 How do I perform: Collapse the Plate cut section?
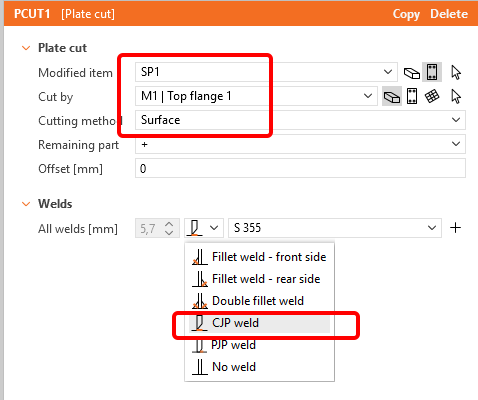[x=26, y=48]
